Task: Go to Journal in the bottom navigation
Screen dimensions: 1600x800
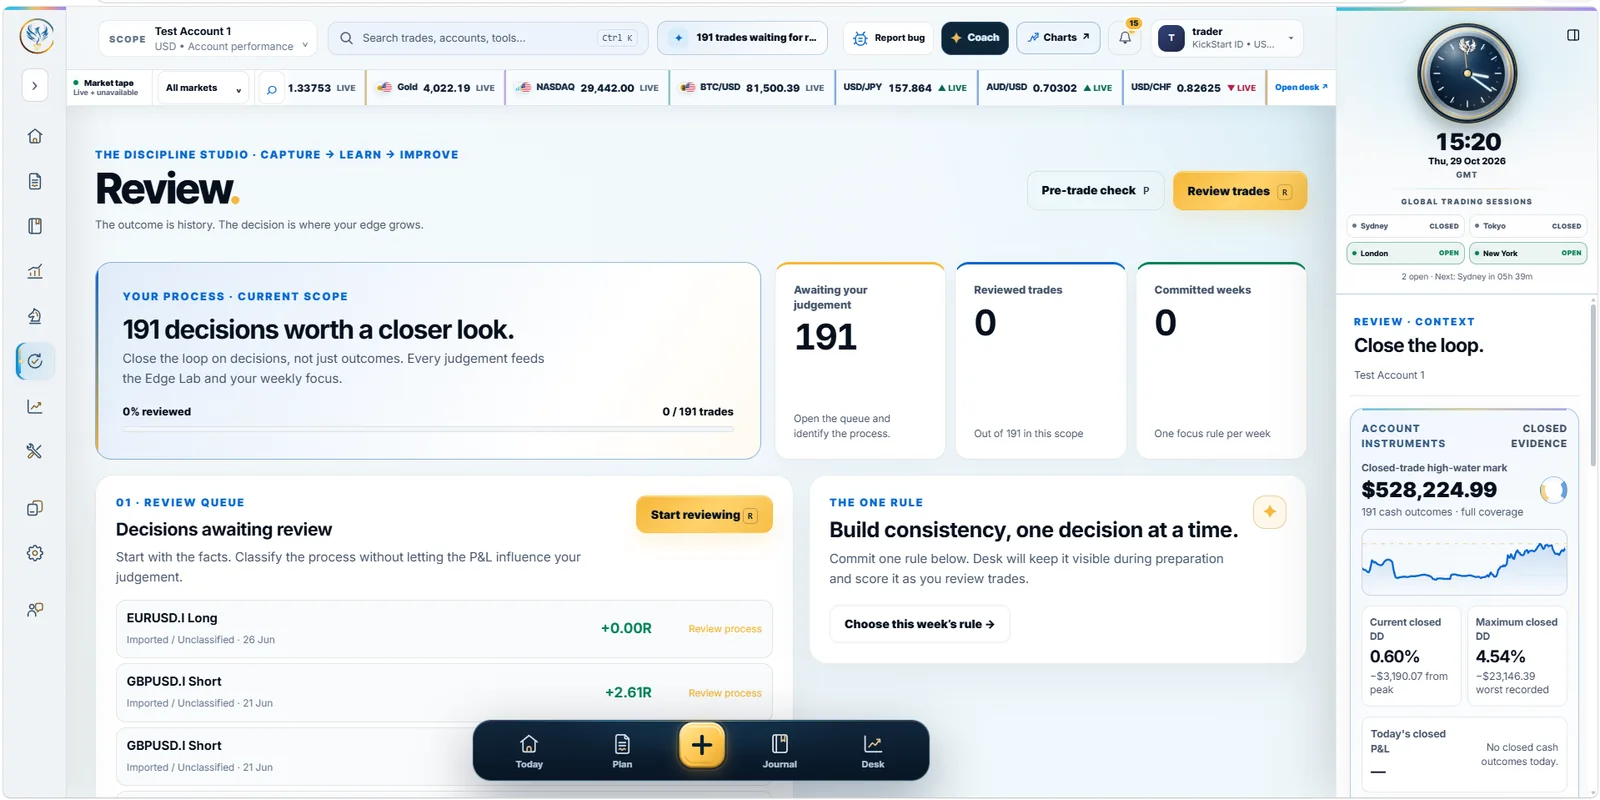Action: coord(780,751)
